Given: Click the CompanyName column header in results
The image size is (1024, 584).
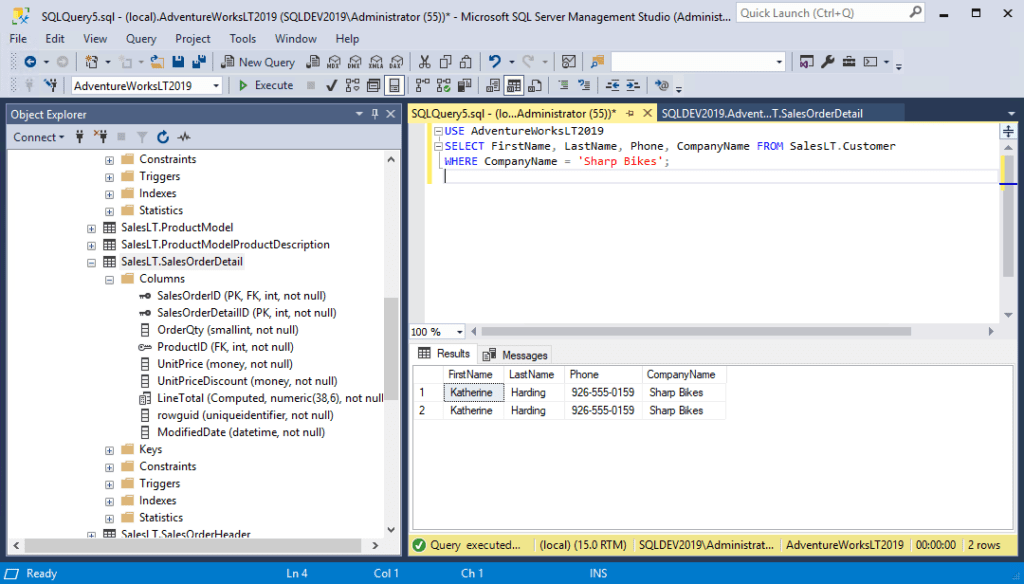Looking at the screenshot, I should tap(683, 374).
